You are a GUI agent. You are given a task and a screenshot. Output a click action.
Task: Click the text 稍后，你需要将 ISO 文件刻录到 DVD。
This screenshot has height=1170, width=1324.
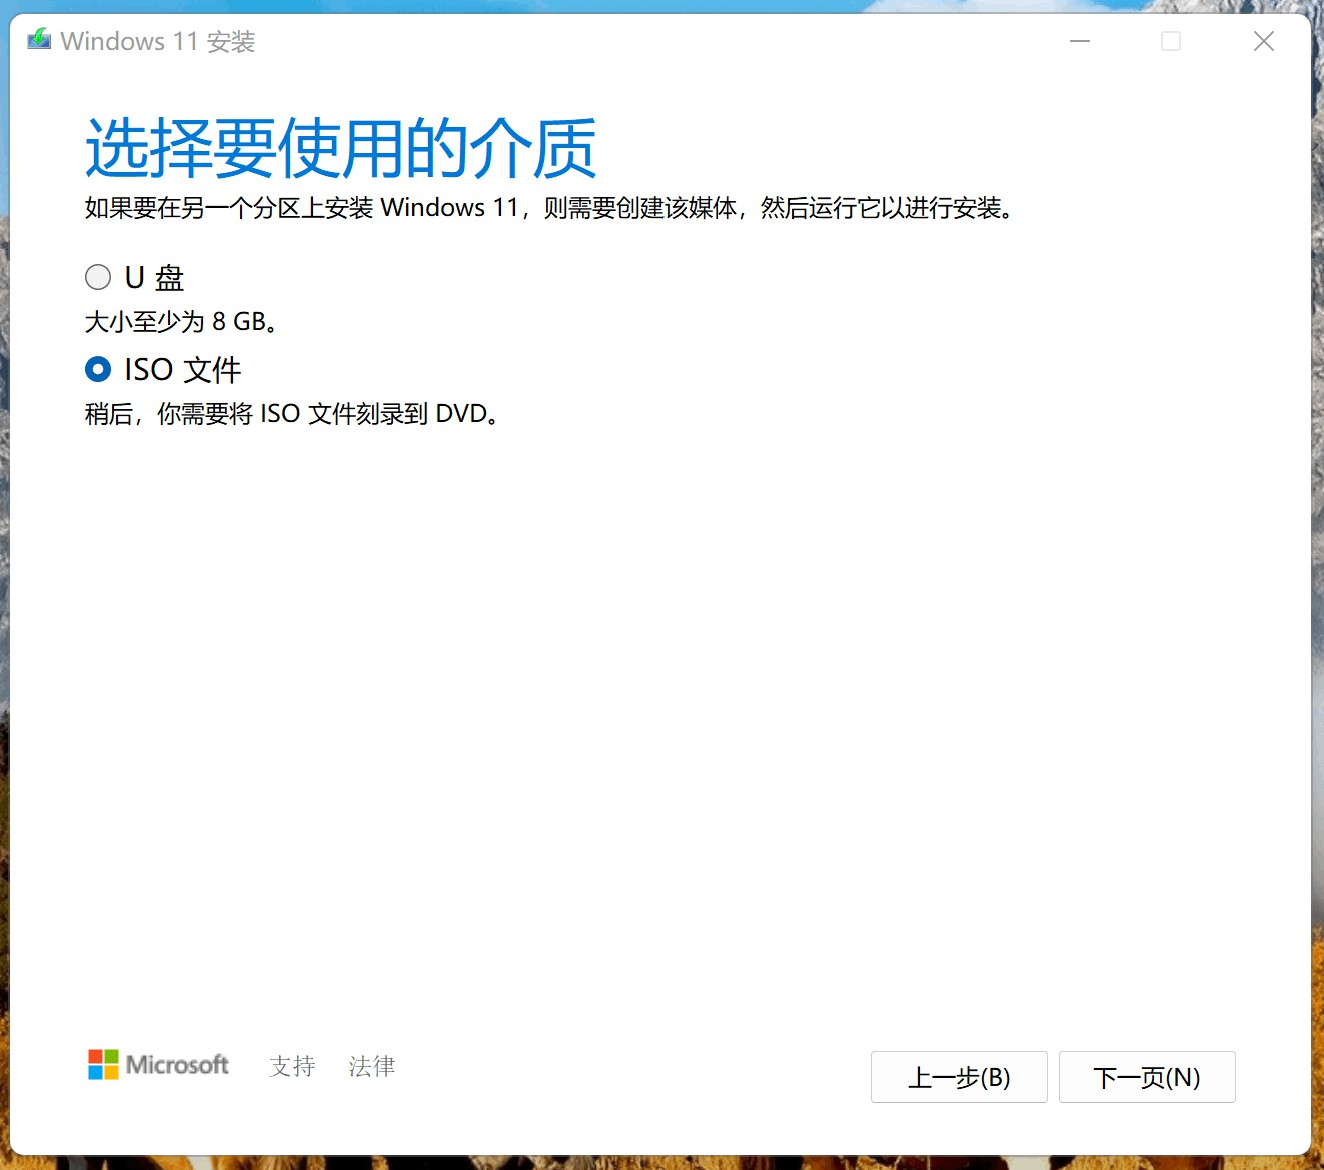(x=292, y=413)
